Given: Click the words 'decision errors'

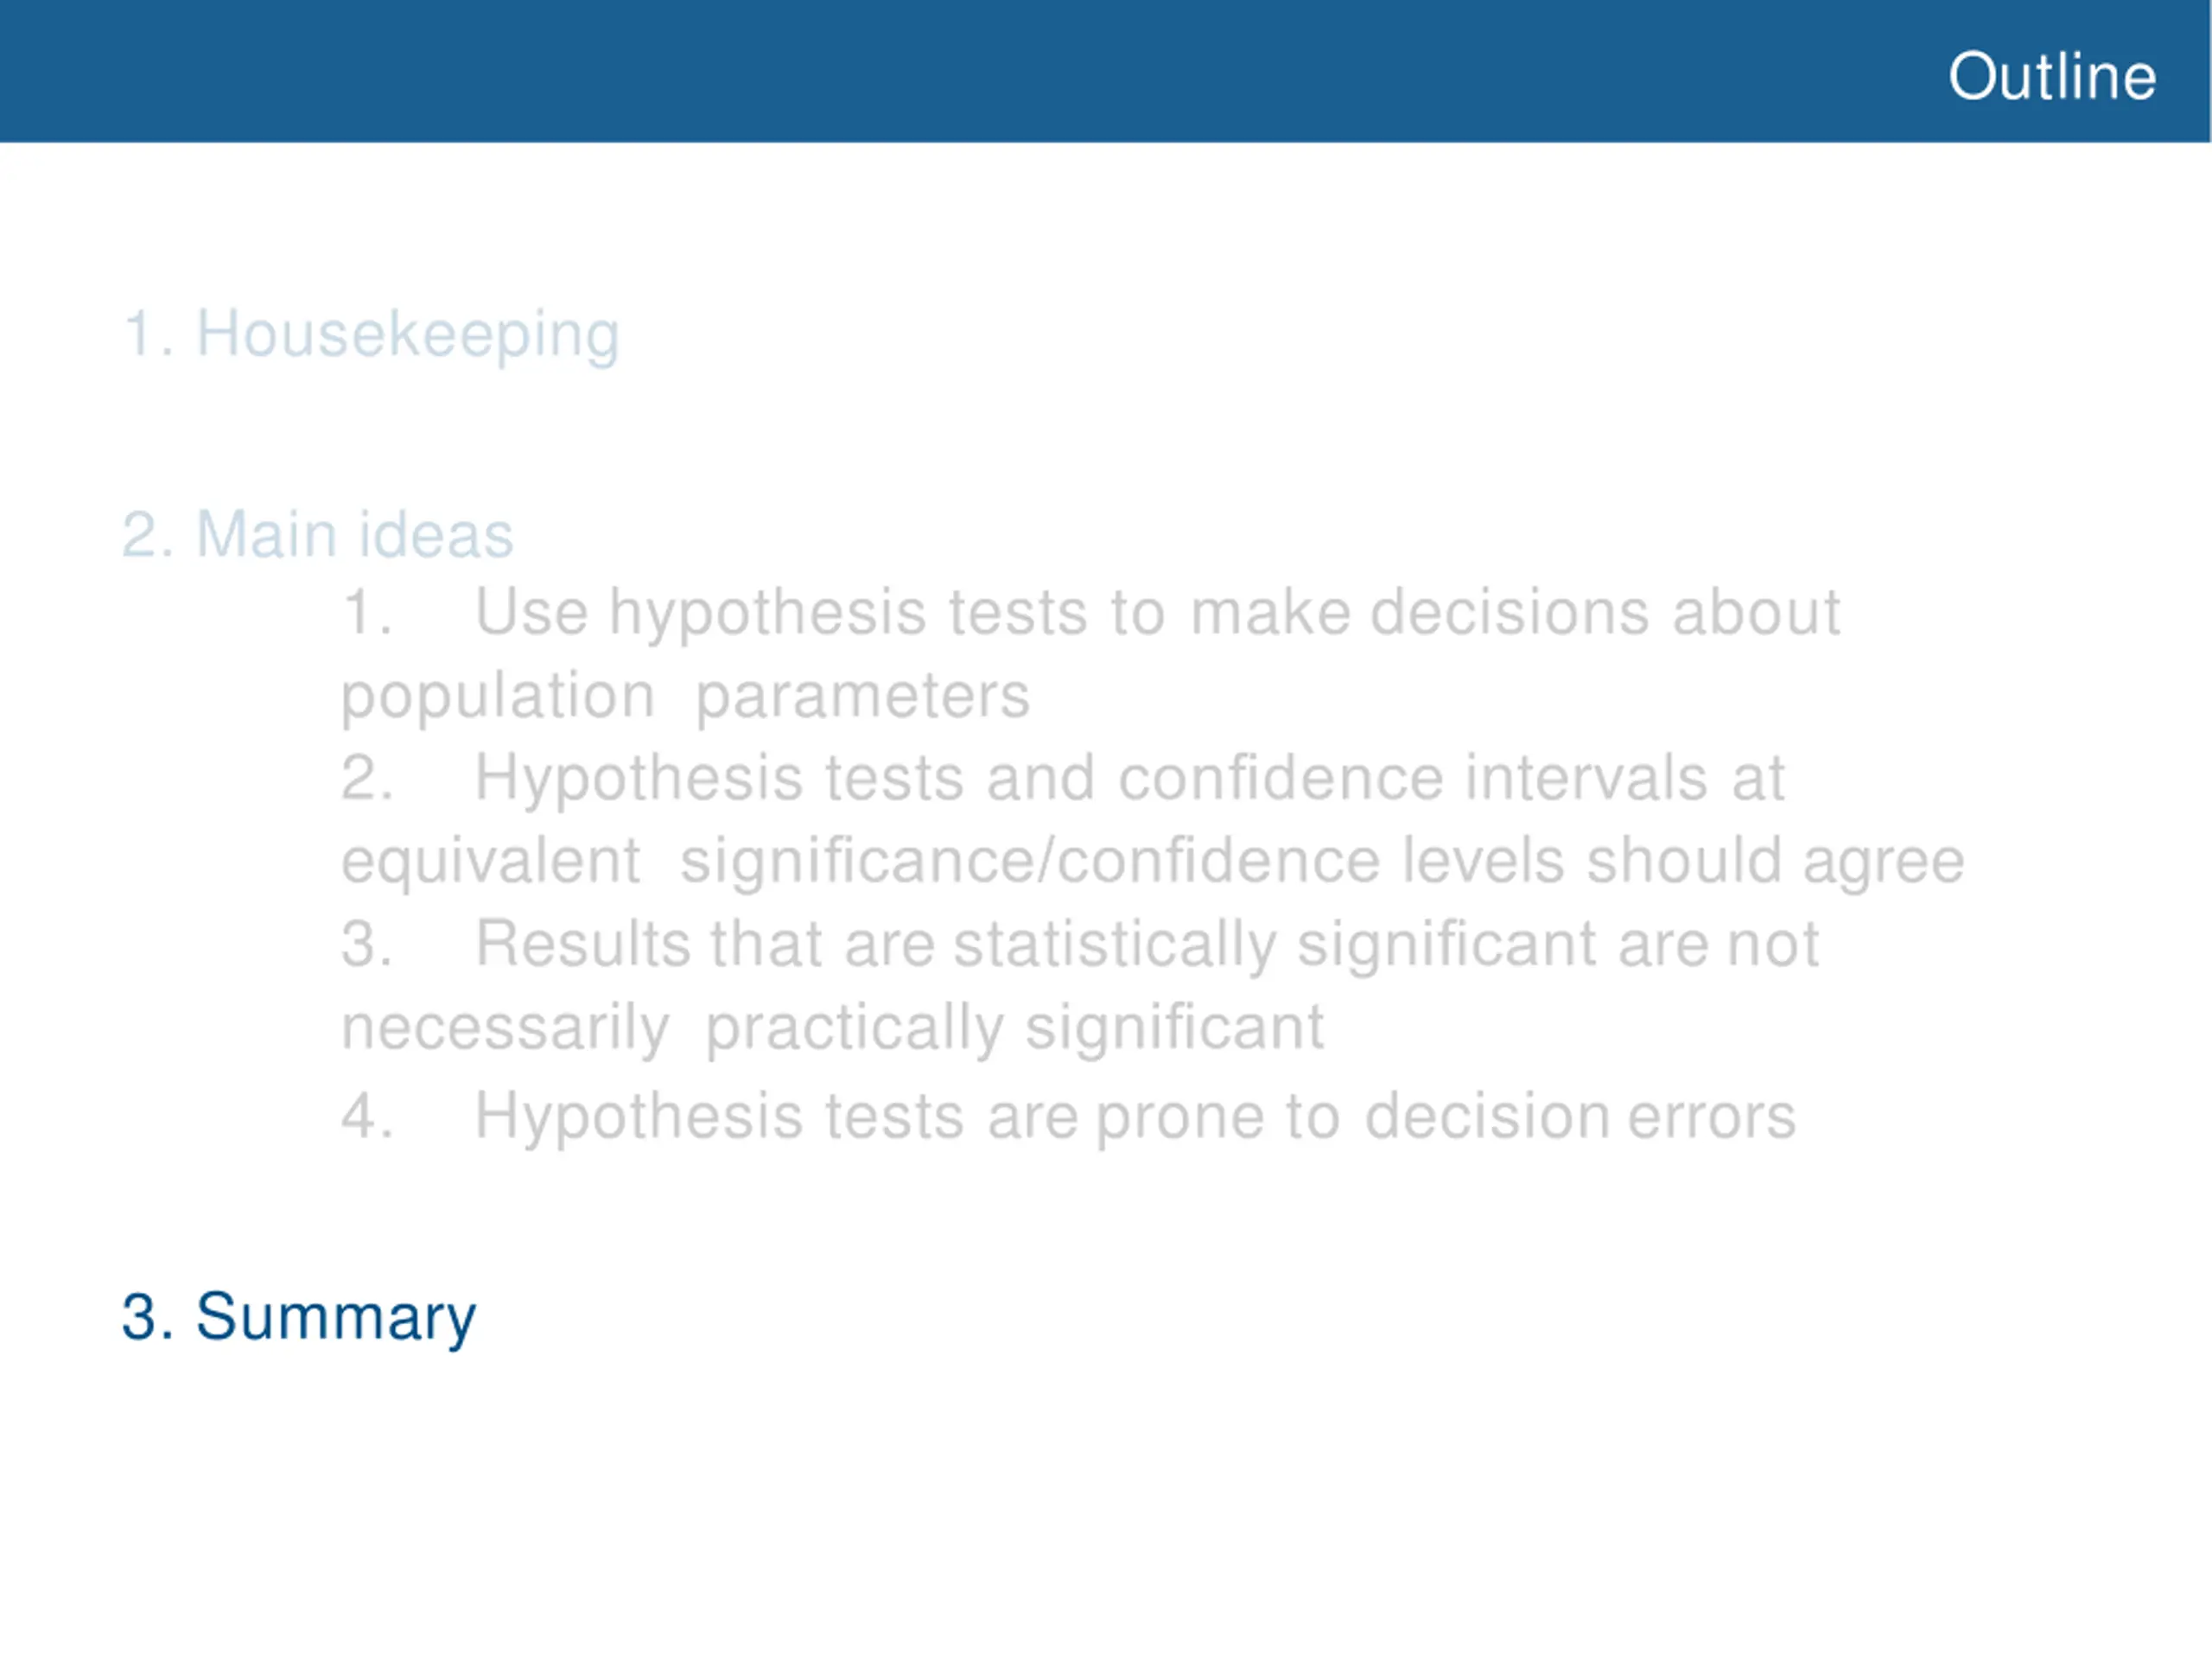Looking at the screenshot, I should (x=1581, y=1116).
